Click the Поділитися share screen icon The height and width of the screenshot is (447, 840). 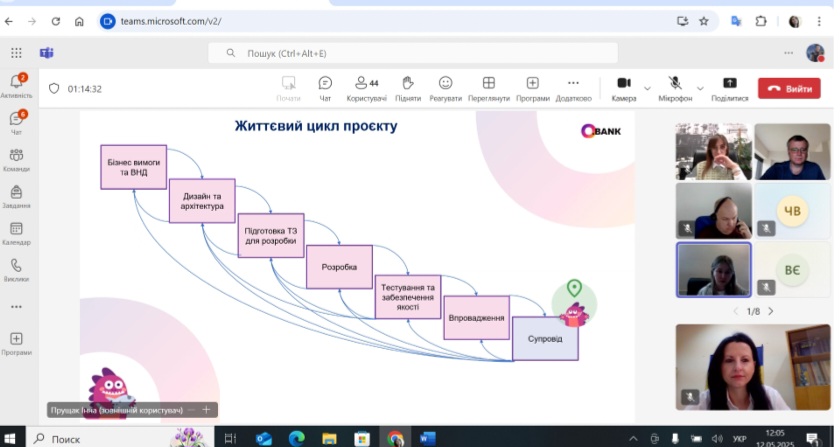pyautogui.click(x=729, y=87)
